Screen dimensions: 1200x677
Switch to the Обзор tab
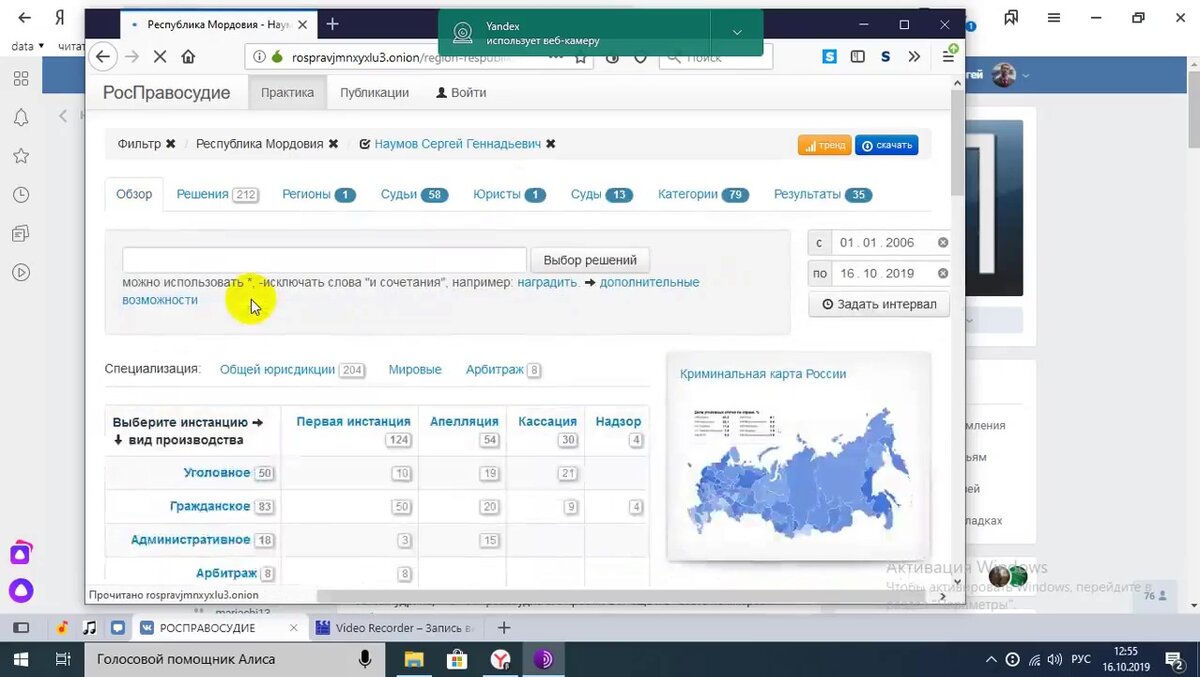pyautogui.click(x=134, y=194)
